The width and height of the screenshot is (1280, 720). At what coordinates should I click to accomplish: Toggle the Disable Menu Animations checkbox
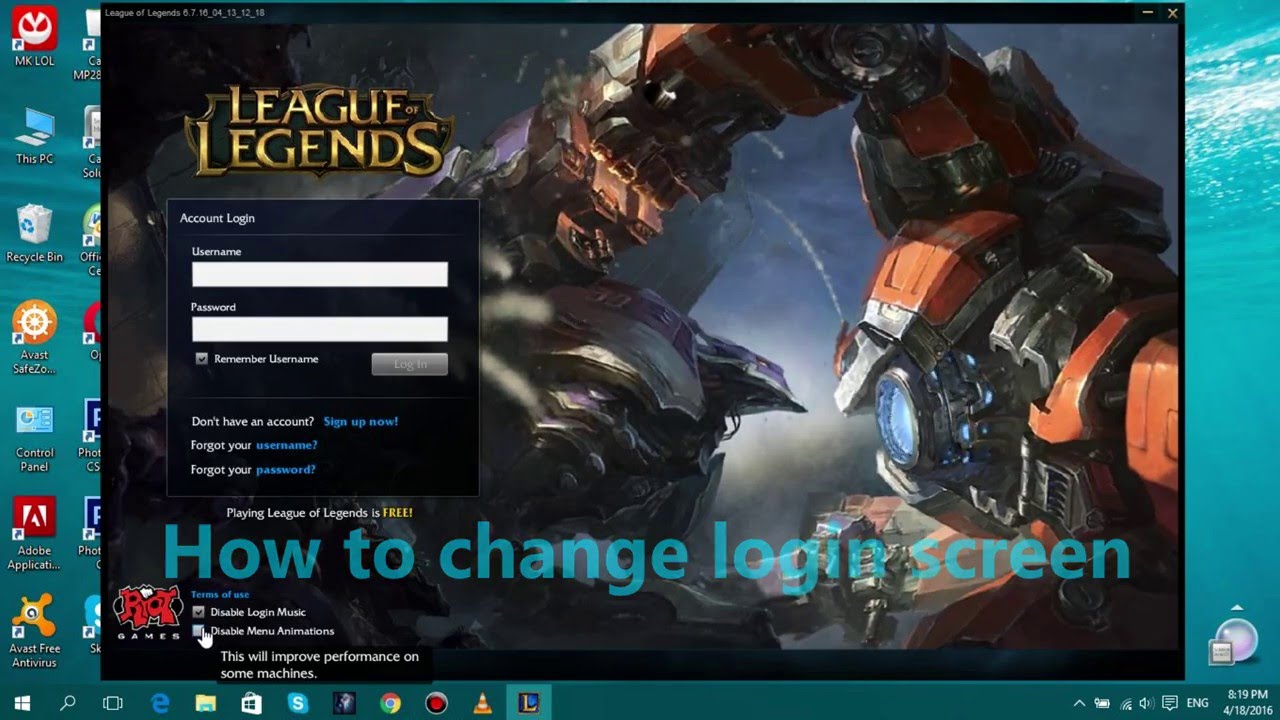coord(198,631)
